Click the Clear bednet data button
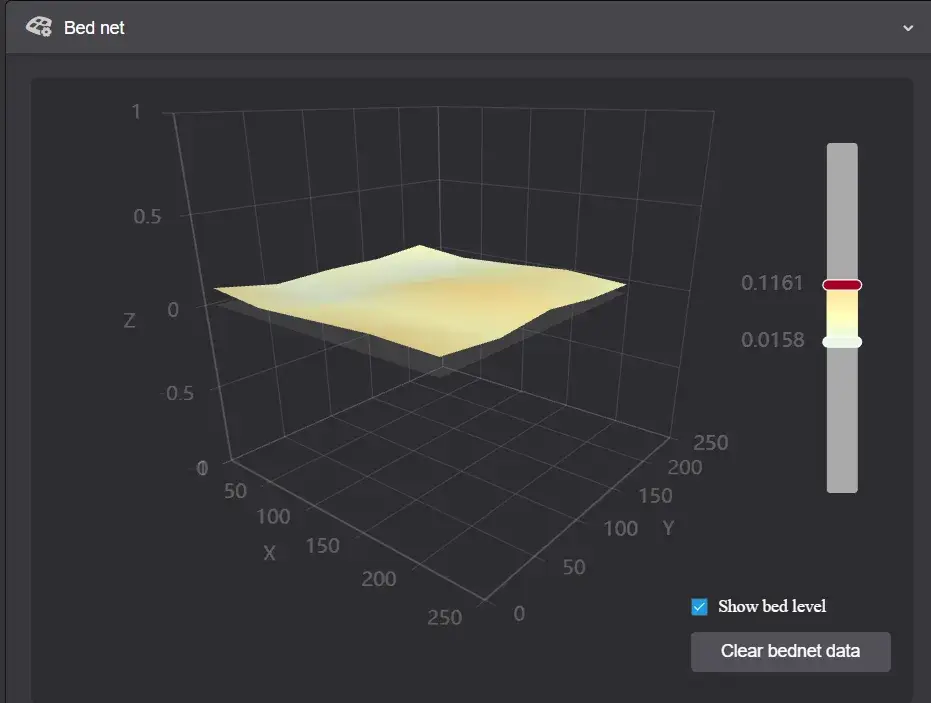This screenshot has height=703, width=931. coord(790,651)
